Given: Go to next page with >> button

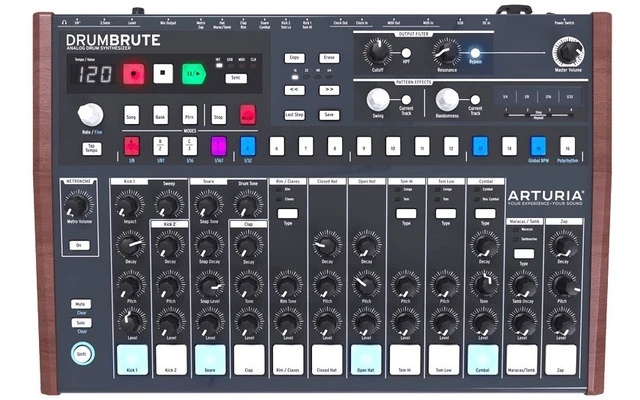Looking at the screenshot, I should pos(329,90).
